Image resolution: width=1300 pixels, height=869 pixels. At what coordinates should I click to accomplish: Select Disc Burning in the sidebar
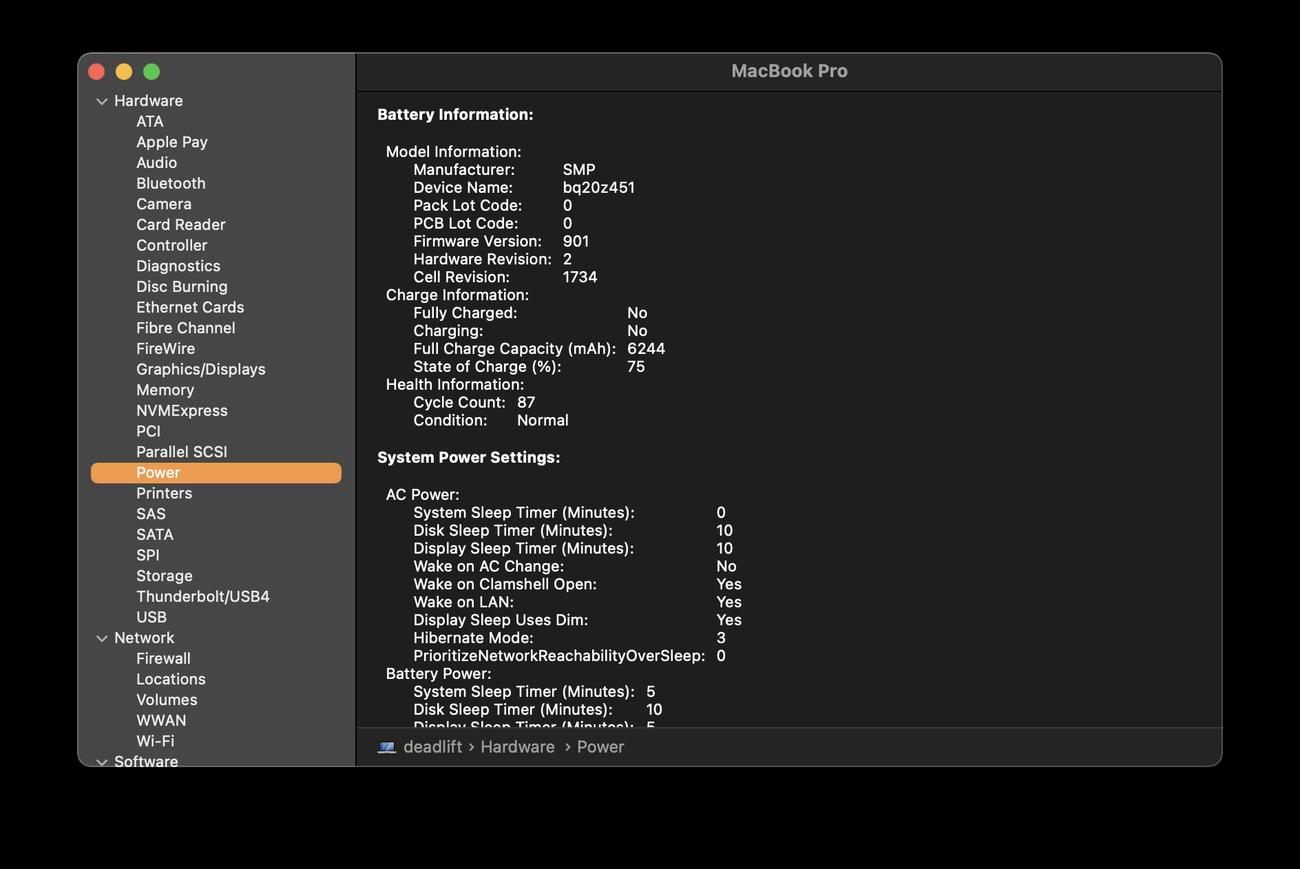click(x=182, y=287)
